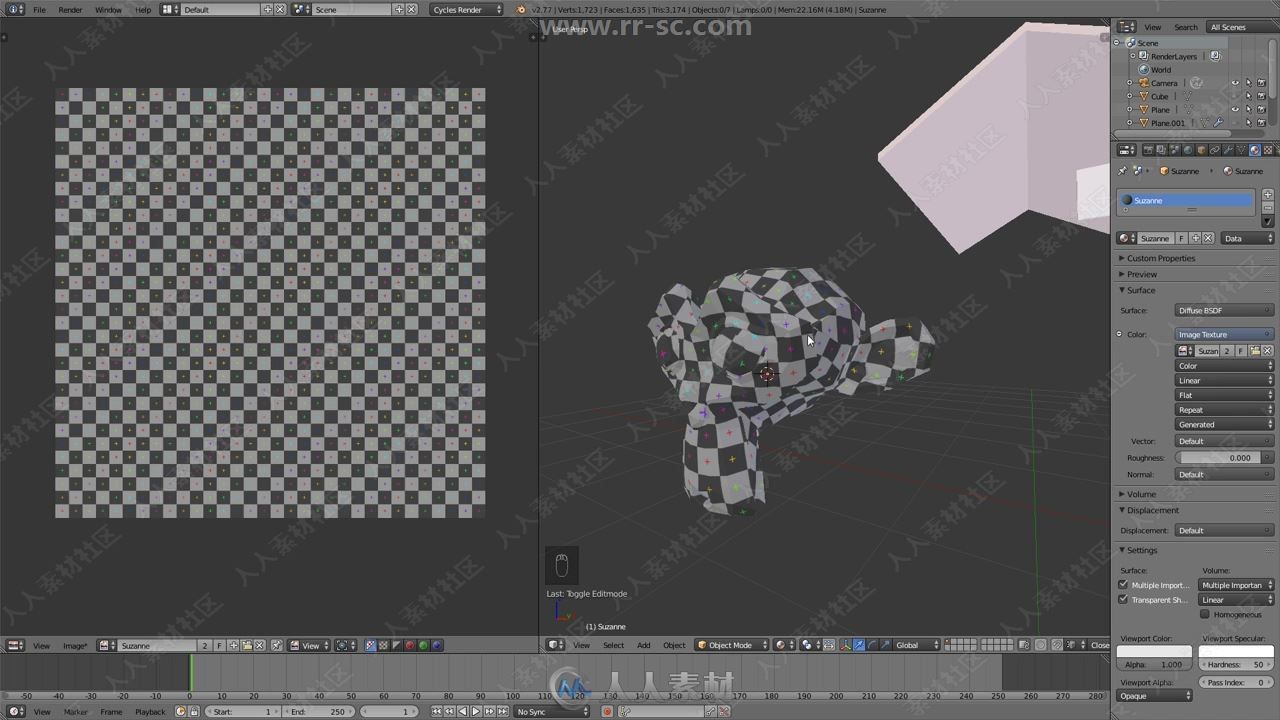Open Blender info editor type icon
This screenshot has height=720, width=1280.
[16, 9]
